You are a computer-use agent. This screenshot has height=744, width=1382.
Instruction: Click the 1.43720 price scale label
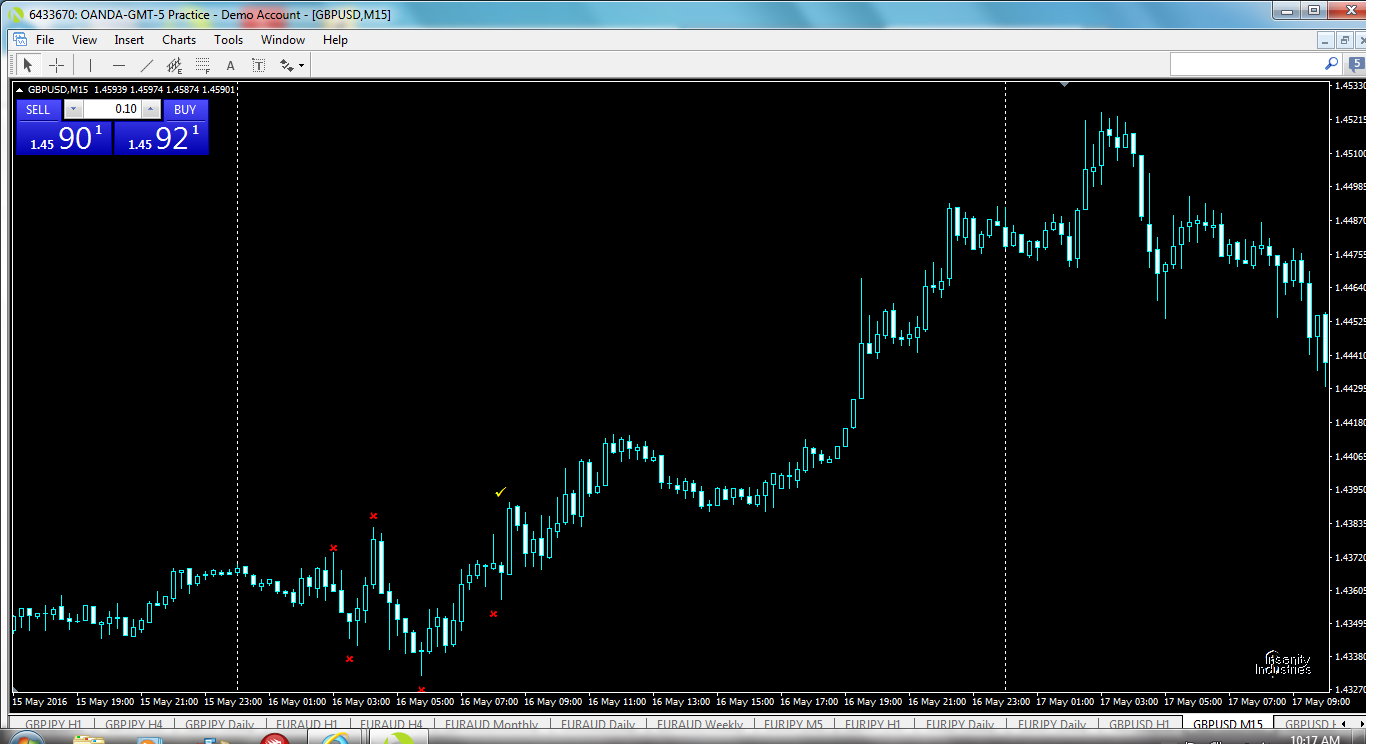click(x=1351, y=557)
